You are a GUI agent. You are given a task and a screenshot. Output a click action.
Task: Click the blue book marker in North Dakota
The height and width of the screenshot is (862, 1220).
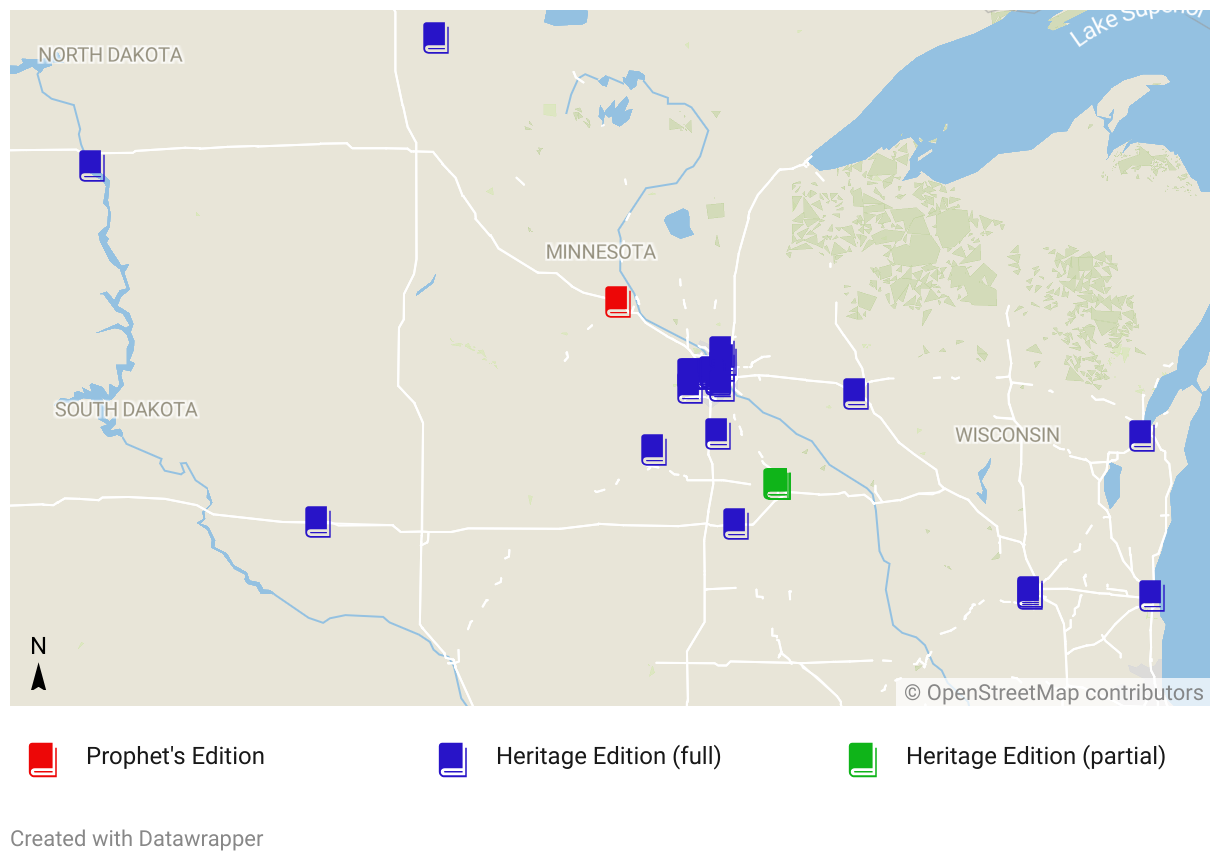pos(91,165)
